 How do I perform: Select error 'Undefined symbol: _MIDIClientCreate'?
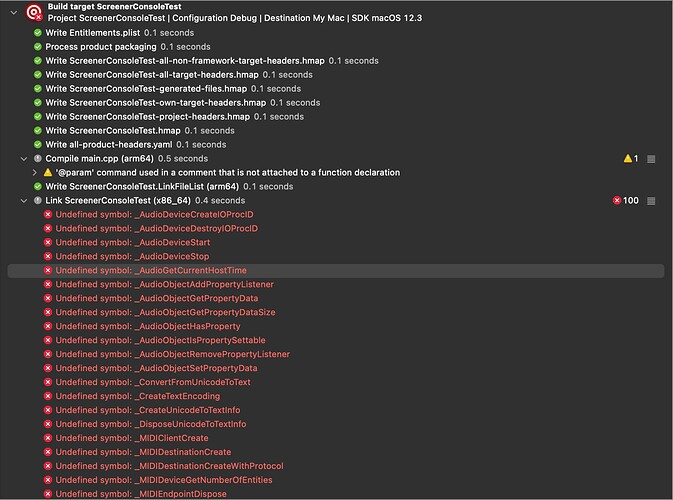(x=132, y=438)
